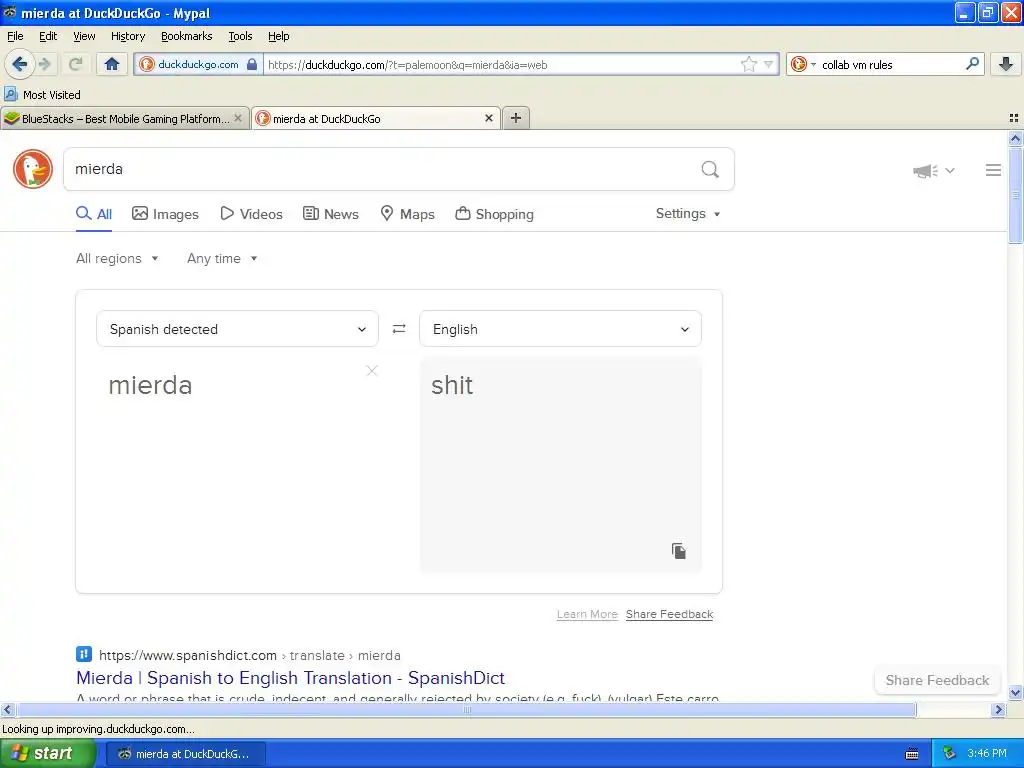Open the File menu
Image resolution: width=1024 pixels, height=768 pixels.
pos(15,36)
